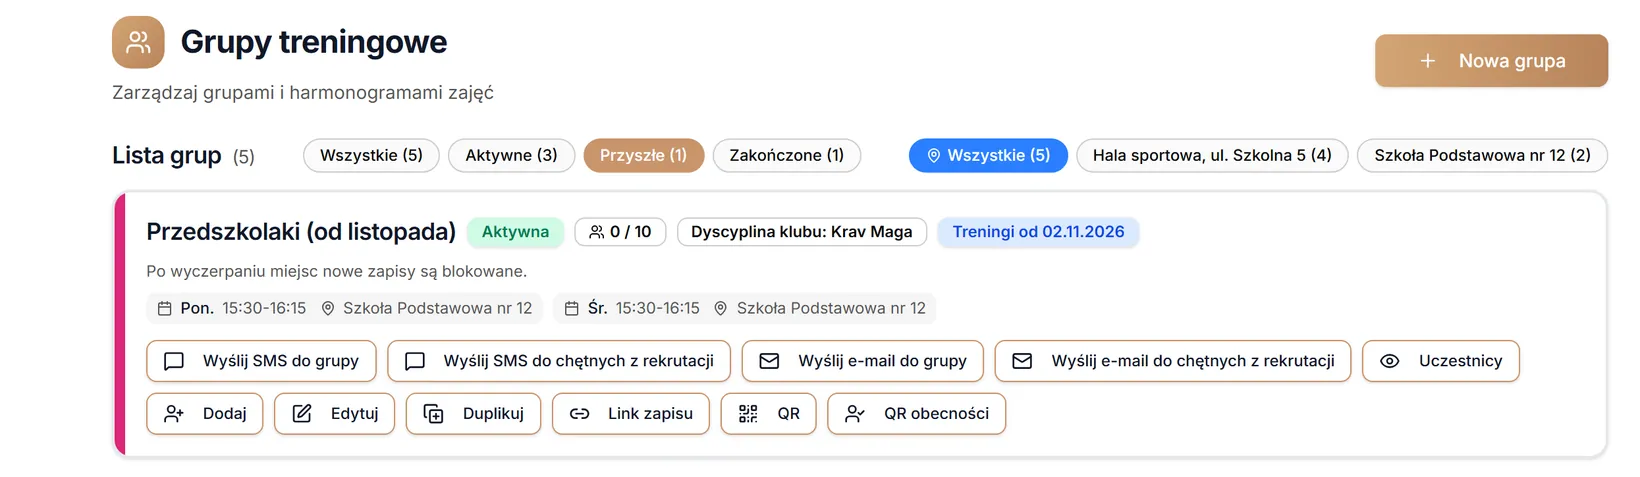Image resolution: width=1640 pixels, height=477 pixels.
Task: Click the plus icon in Nowa grupa
Action: pos(1428,61)
